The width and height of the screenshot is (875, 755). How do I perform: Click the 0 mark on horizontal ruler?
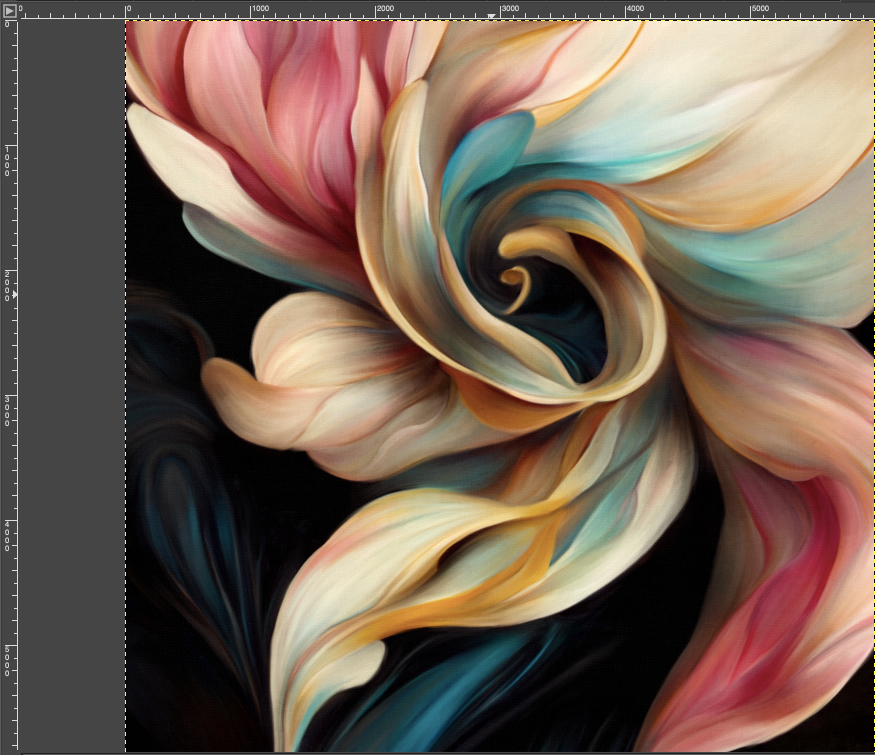[x=127, y=10]
